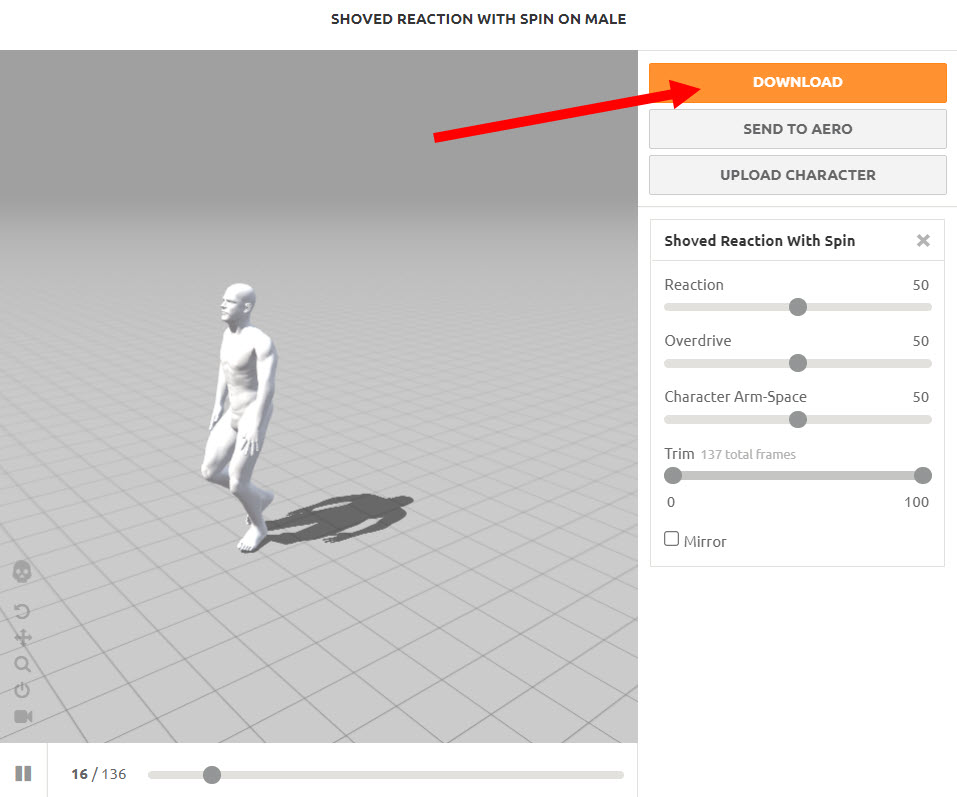The height and width of the screenshot is (797, 957).
Task: Click the Reaction value 50
Action: click(x=920, y=285)
